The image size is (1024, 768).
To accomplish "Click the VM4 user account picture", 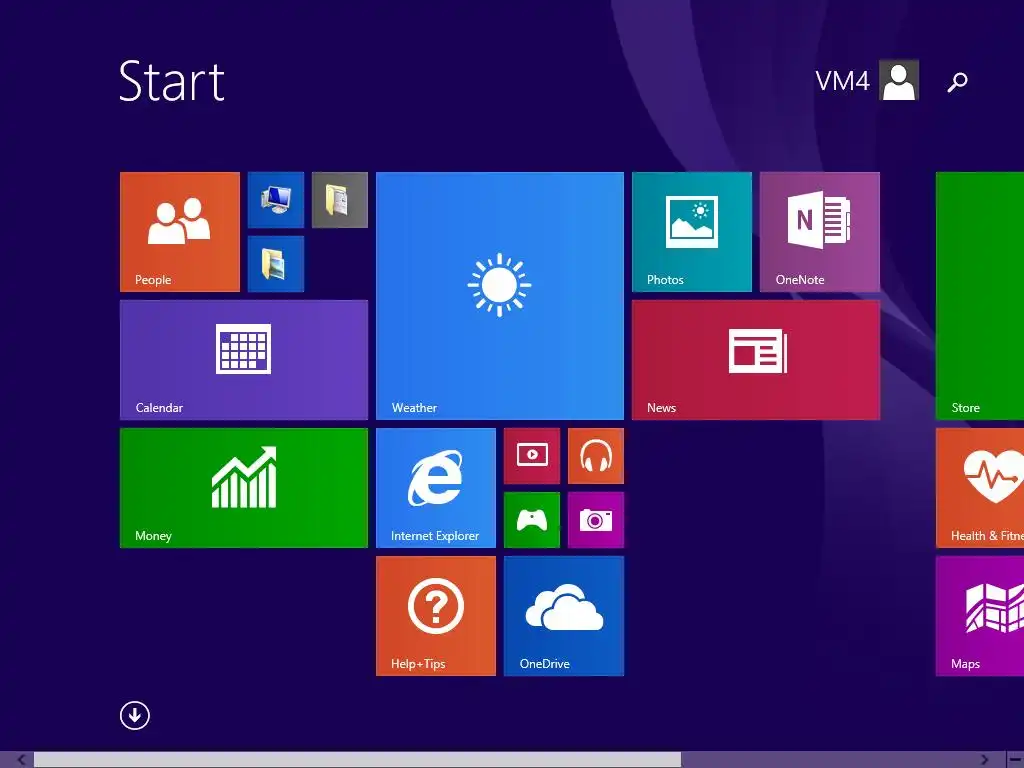I will click(x=899, y=80).
